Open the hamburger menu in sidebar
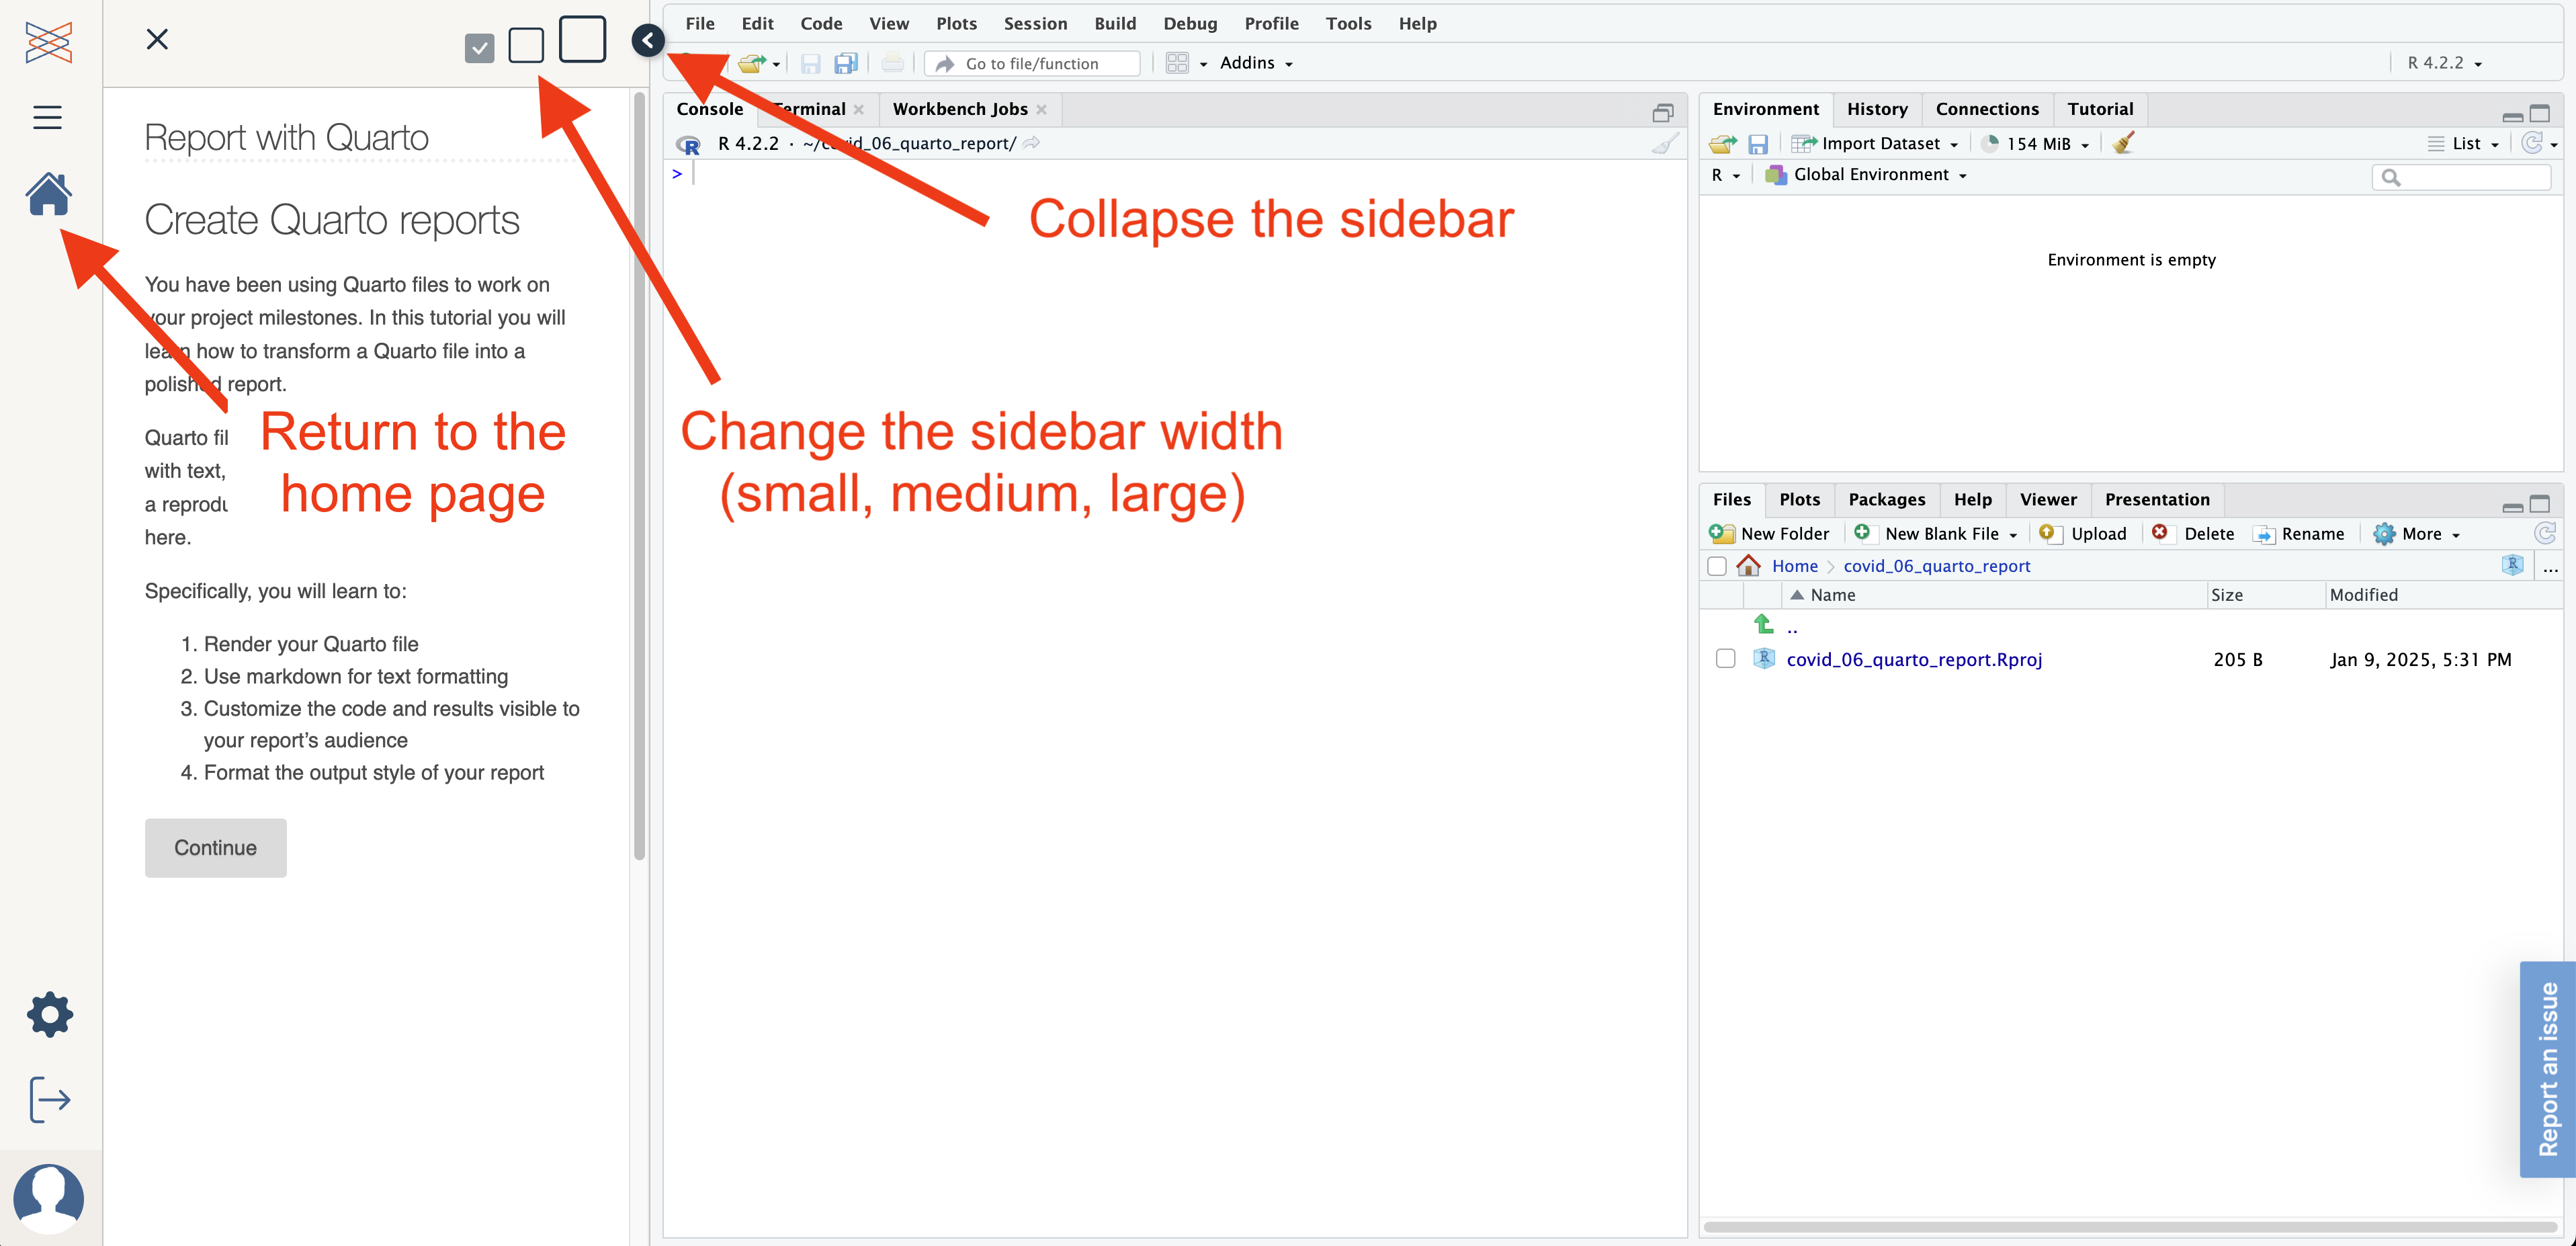The width and height of the screenshot is (2576, 1246). [x=47, y=117]
